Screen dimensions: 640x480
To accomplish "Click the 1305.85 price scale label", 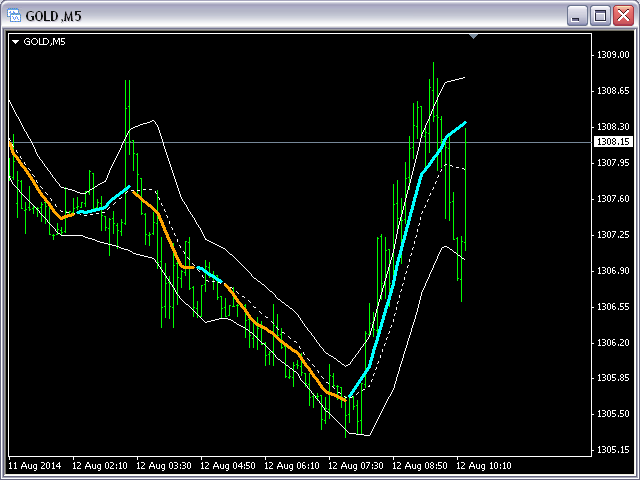I will [x=613, y=378].
